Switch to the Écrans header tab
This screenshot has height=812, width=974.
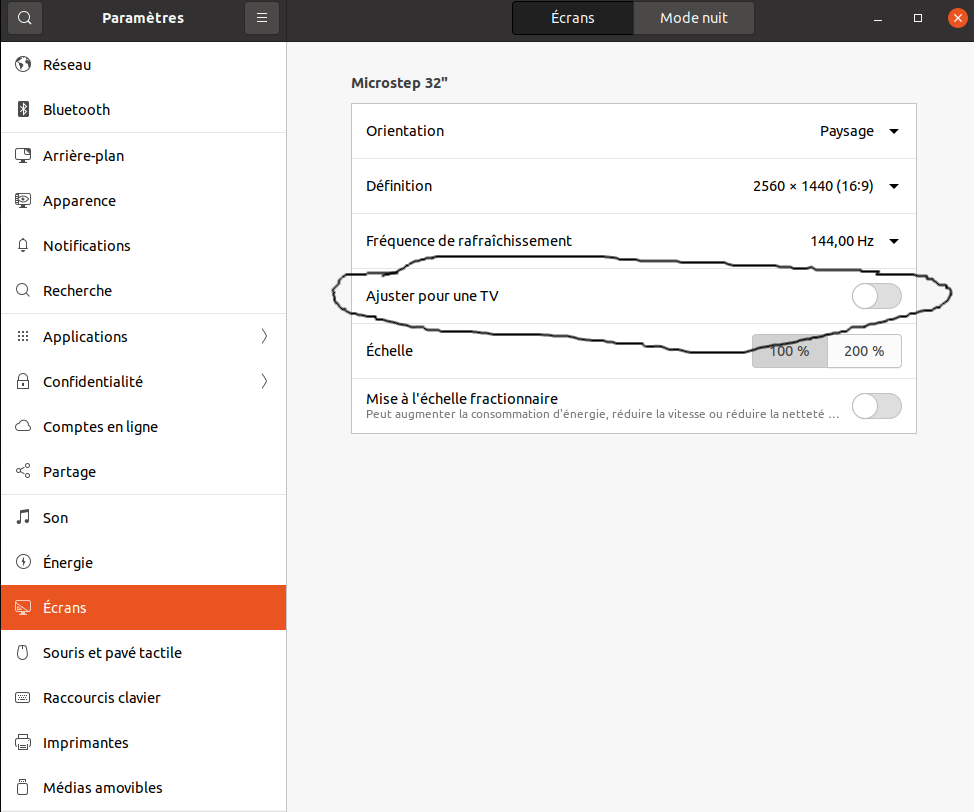(x=573, y=18)
